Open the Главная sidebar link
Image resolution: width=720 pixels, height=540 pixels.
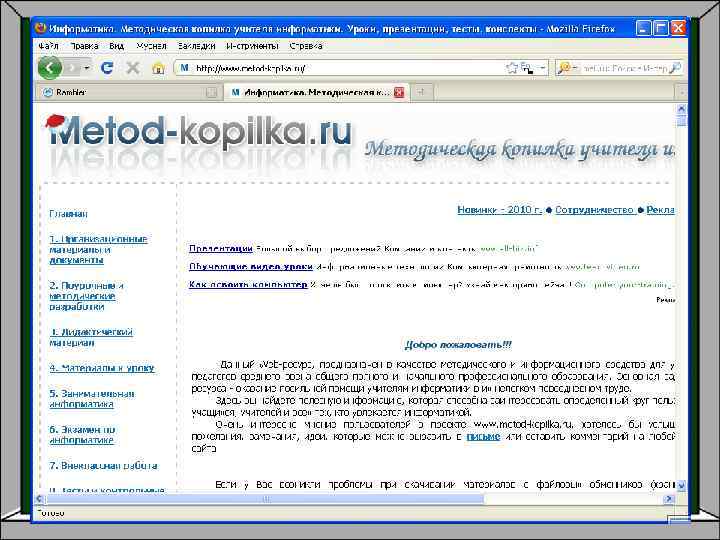[68, 214]
